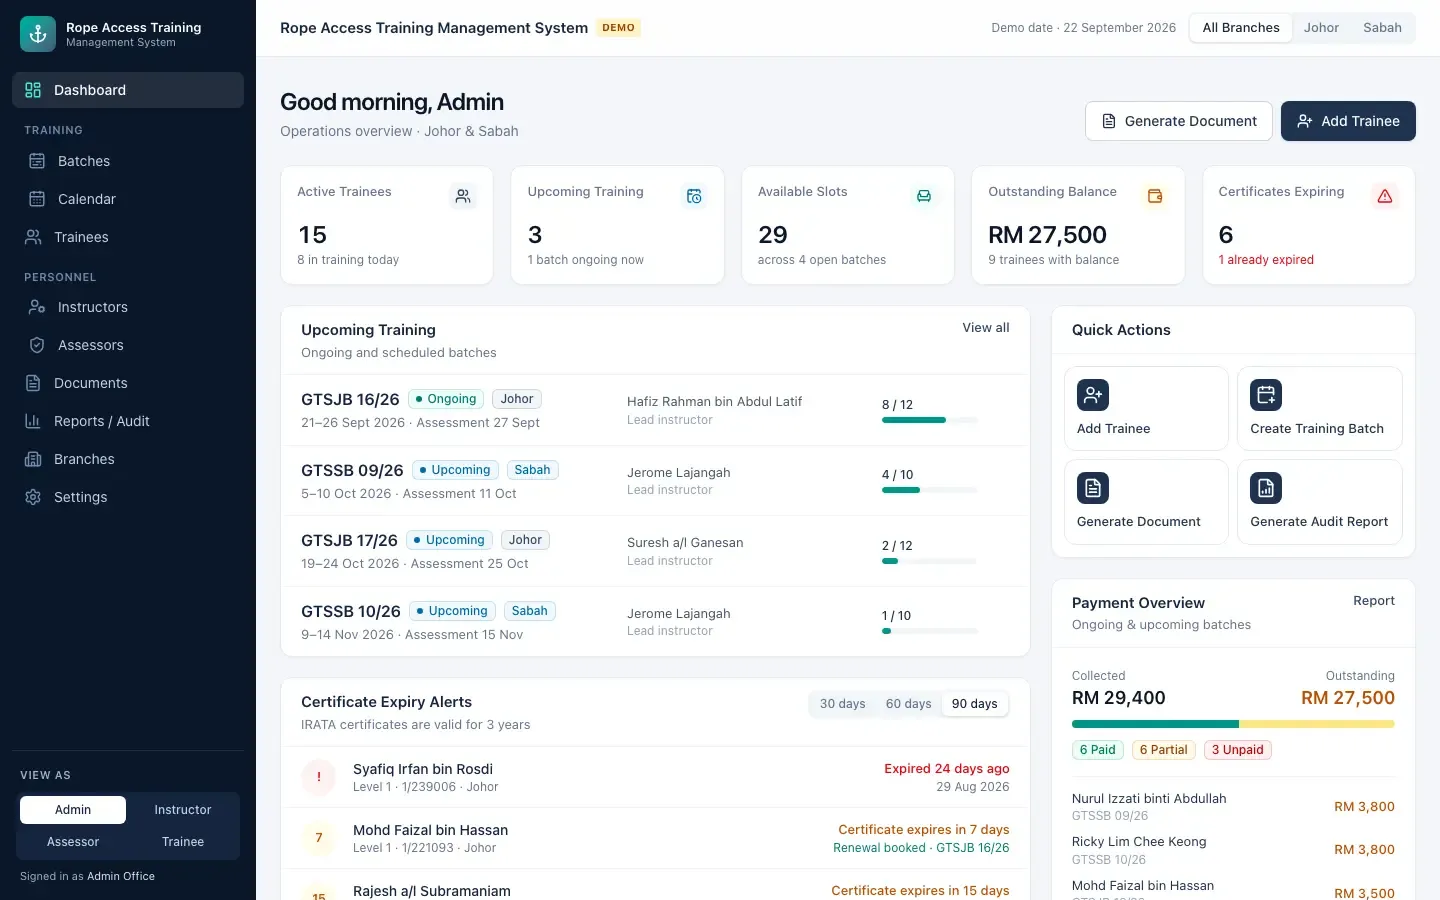
Task: Click the Branches building icon
Action: click(33, 459)
